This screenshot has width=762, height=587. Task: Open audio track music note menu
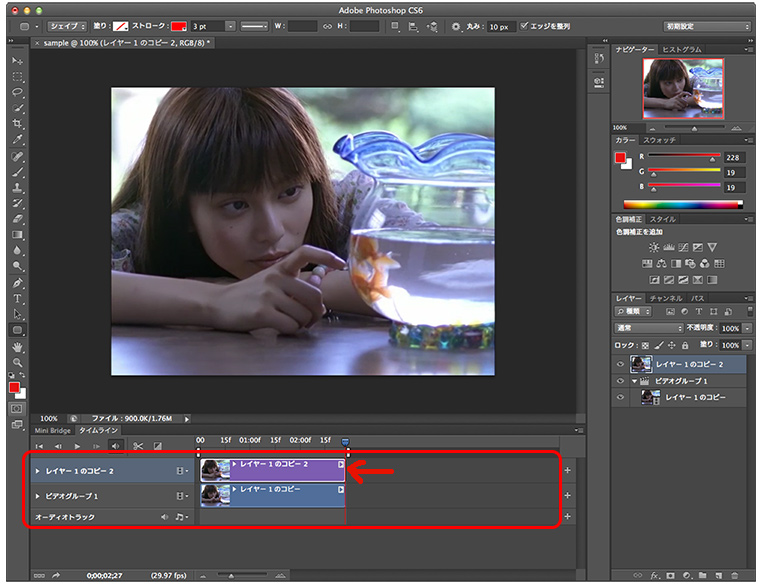pyautogui.click(x=181, y=517)
